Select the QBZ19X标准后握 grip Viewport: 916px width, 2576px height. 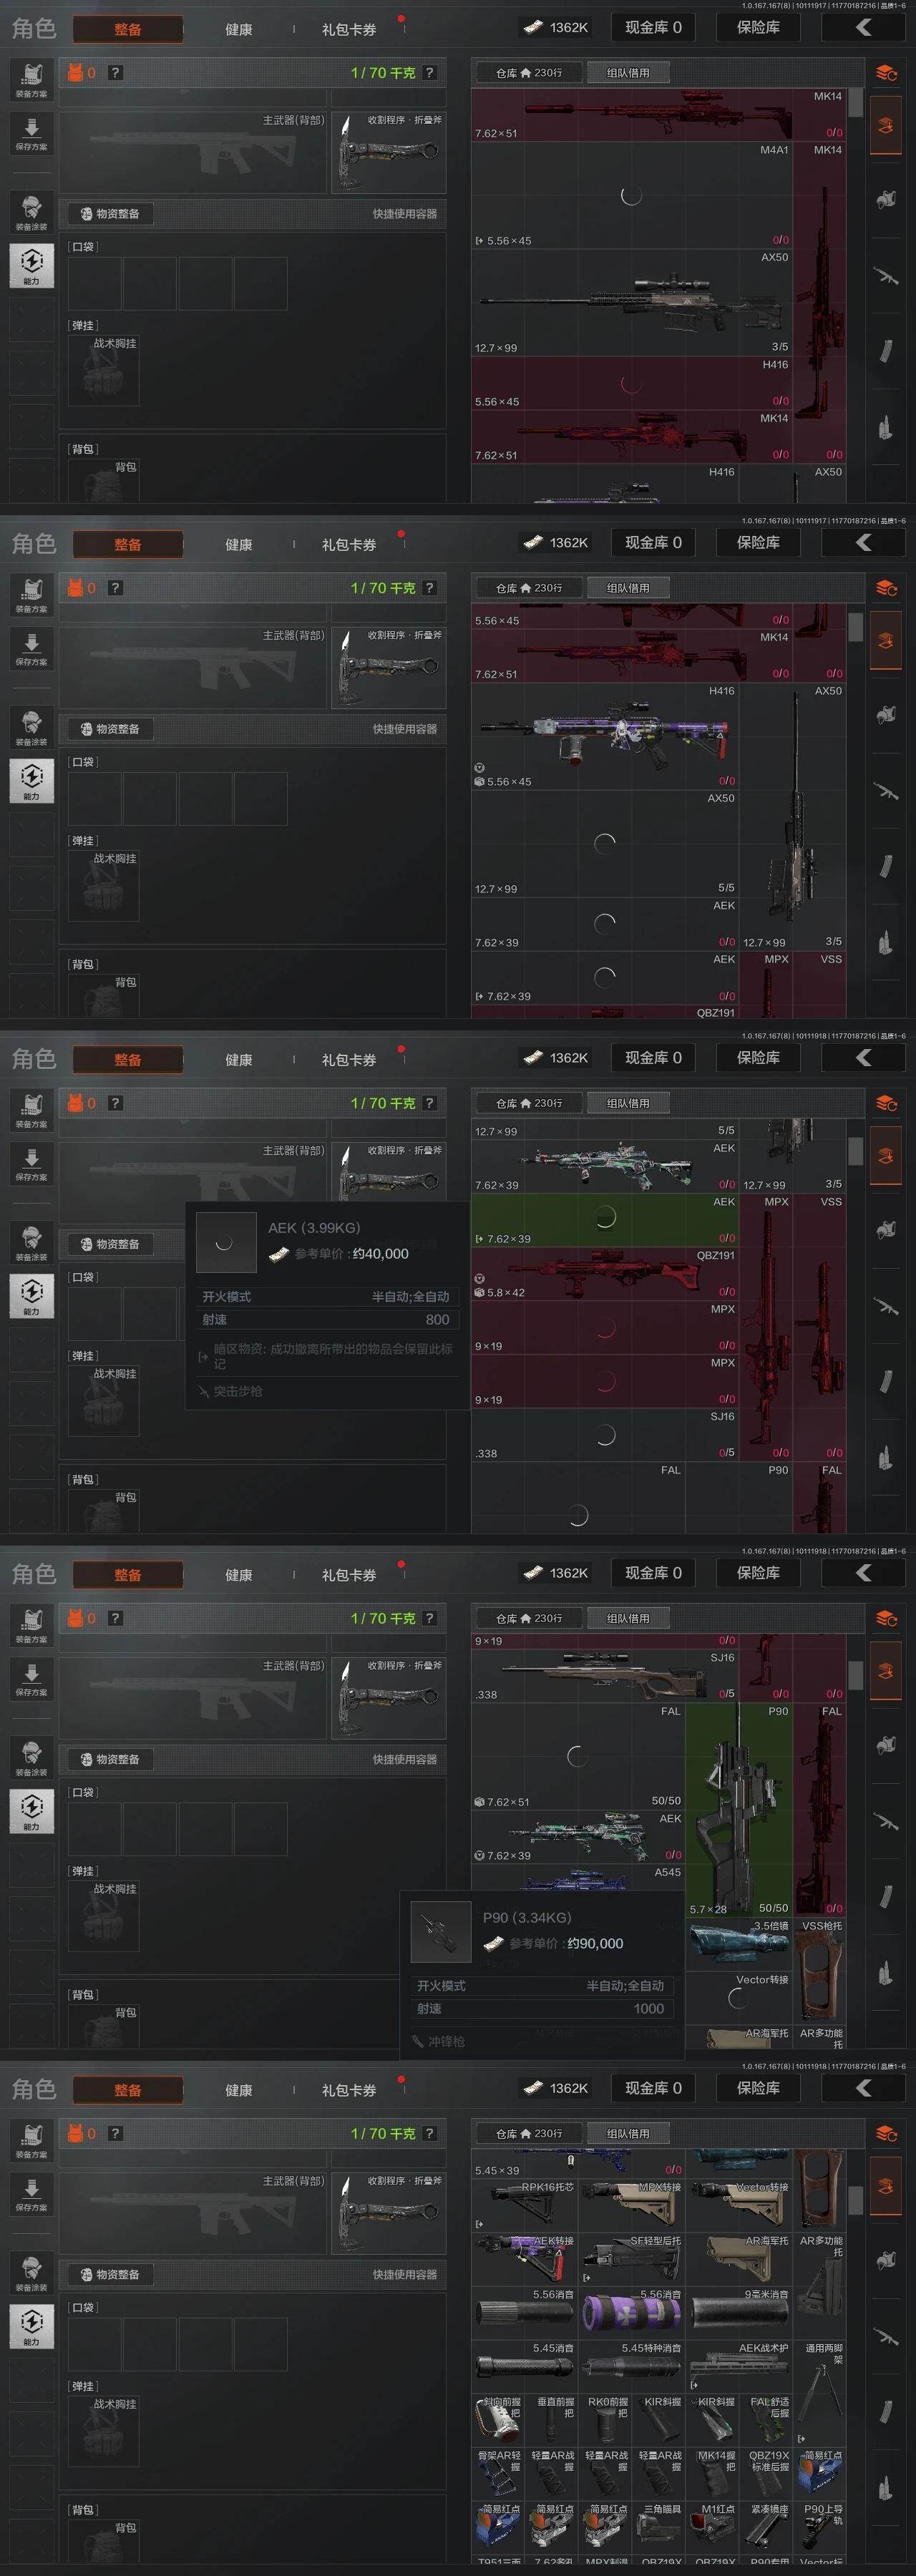tap(767, 2474)
